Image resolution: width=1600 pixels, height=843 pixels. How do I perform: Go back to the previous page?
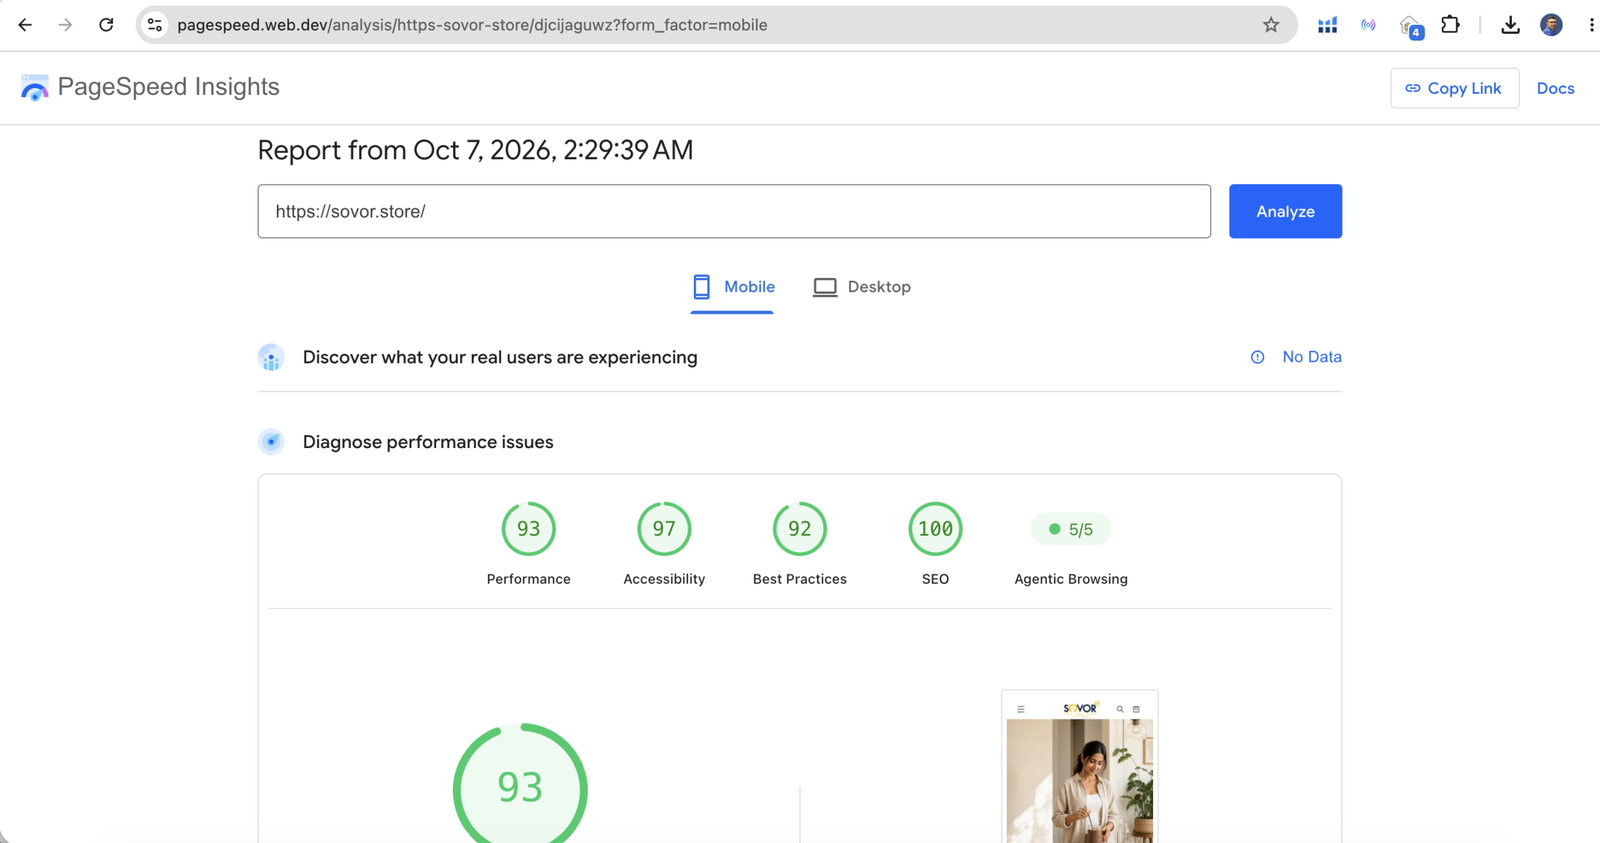pos(25,25)
